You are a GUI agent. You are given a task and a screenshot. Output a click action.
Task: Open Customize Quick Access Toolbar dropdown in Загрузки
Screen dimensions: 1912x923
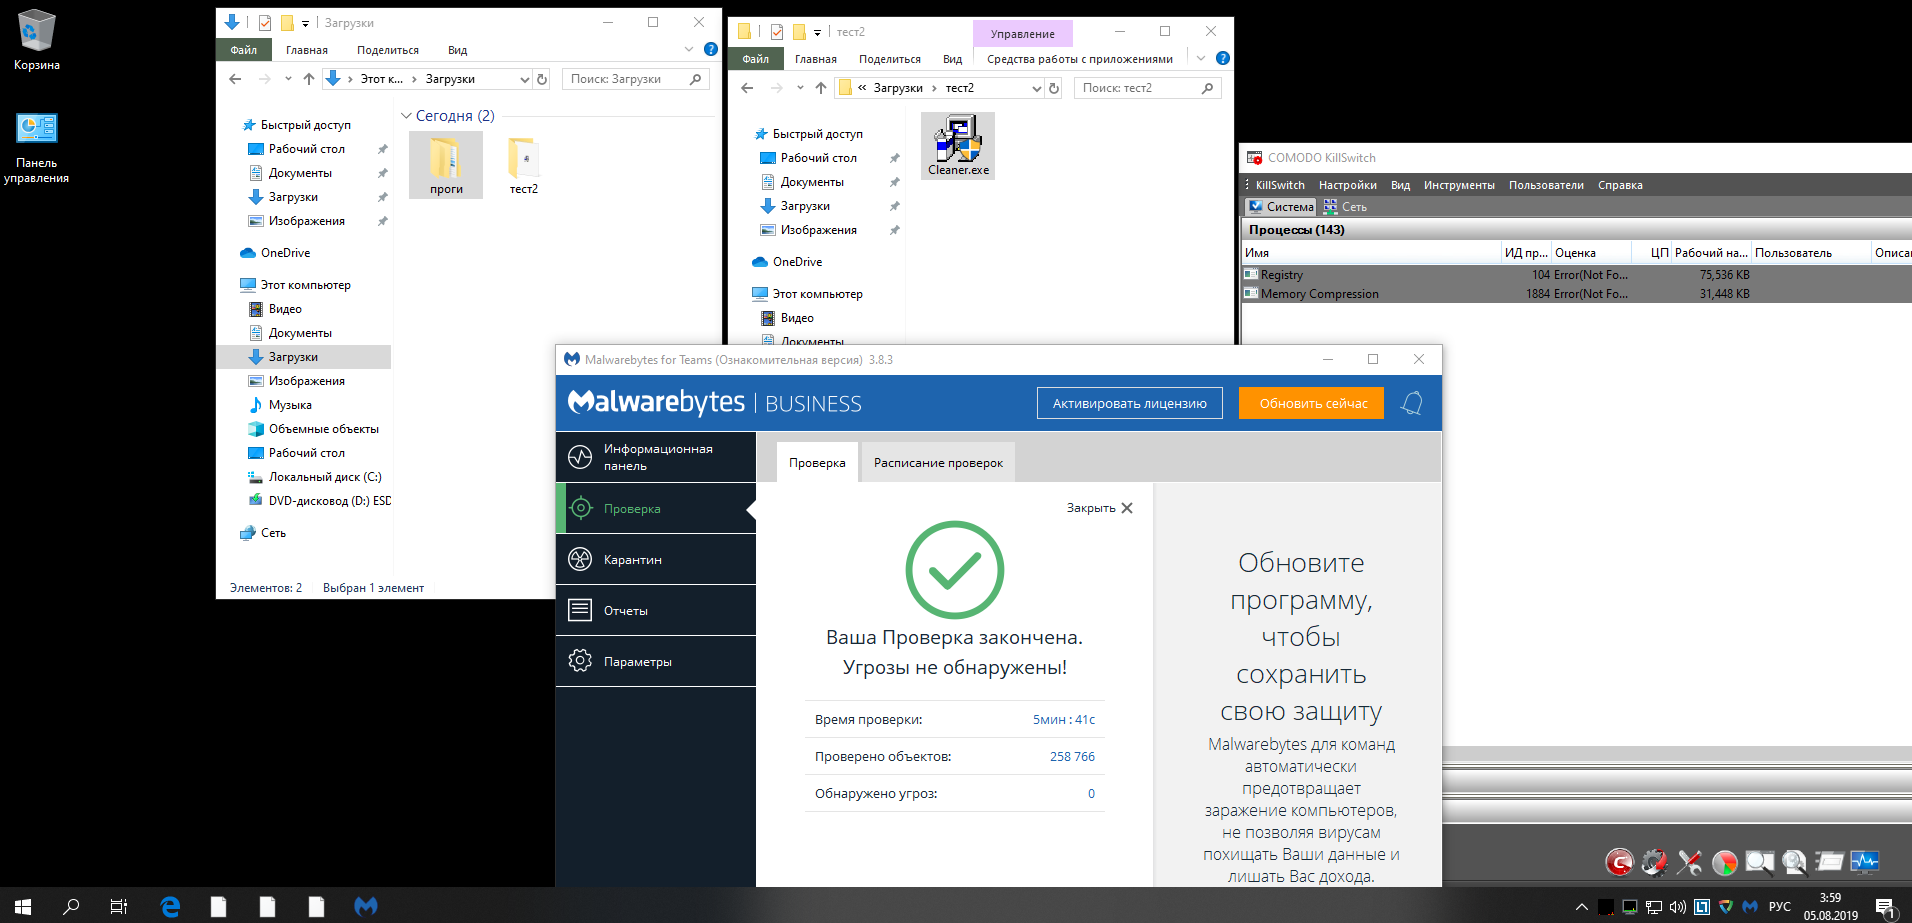tap(305, 23)
